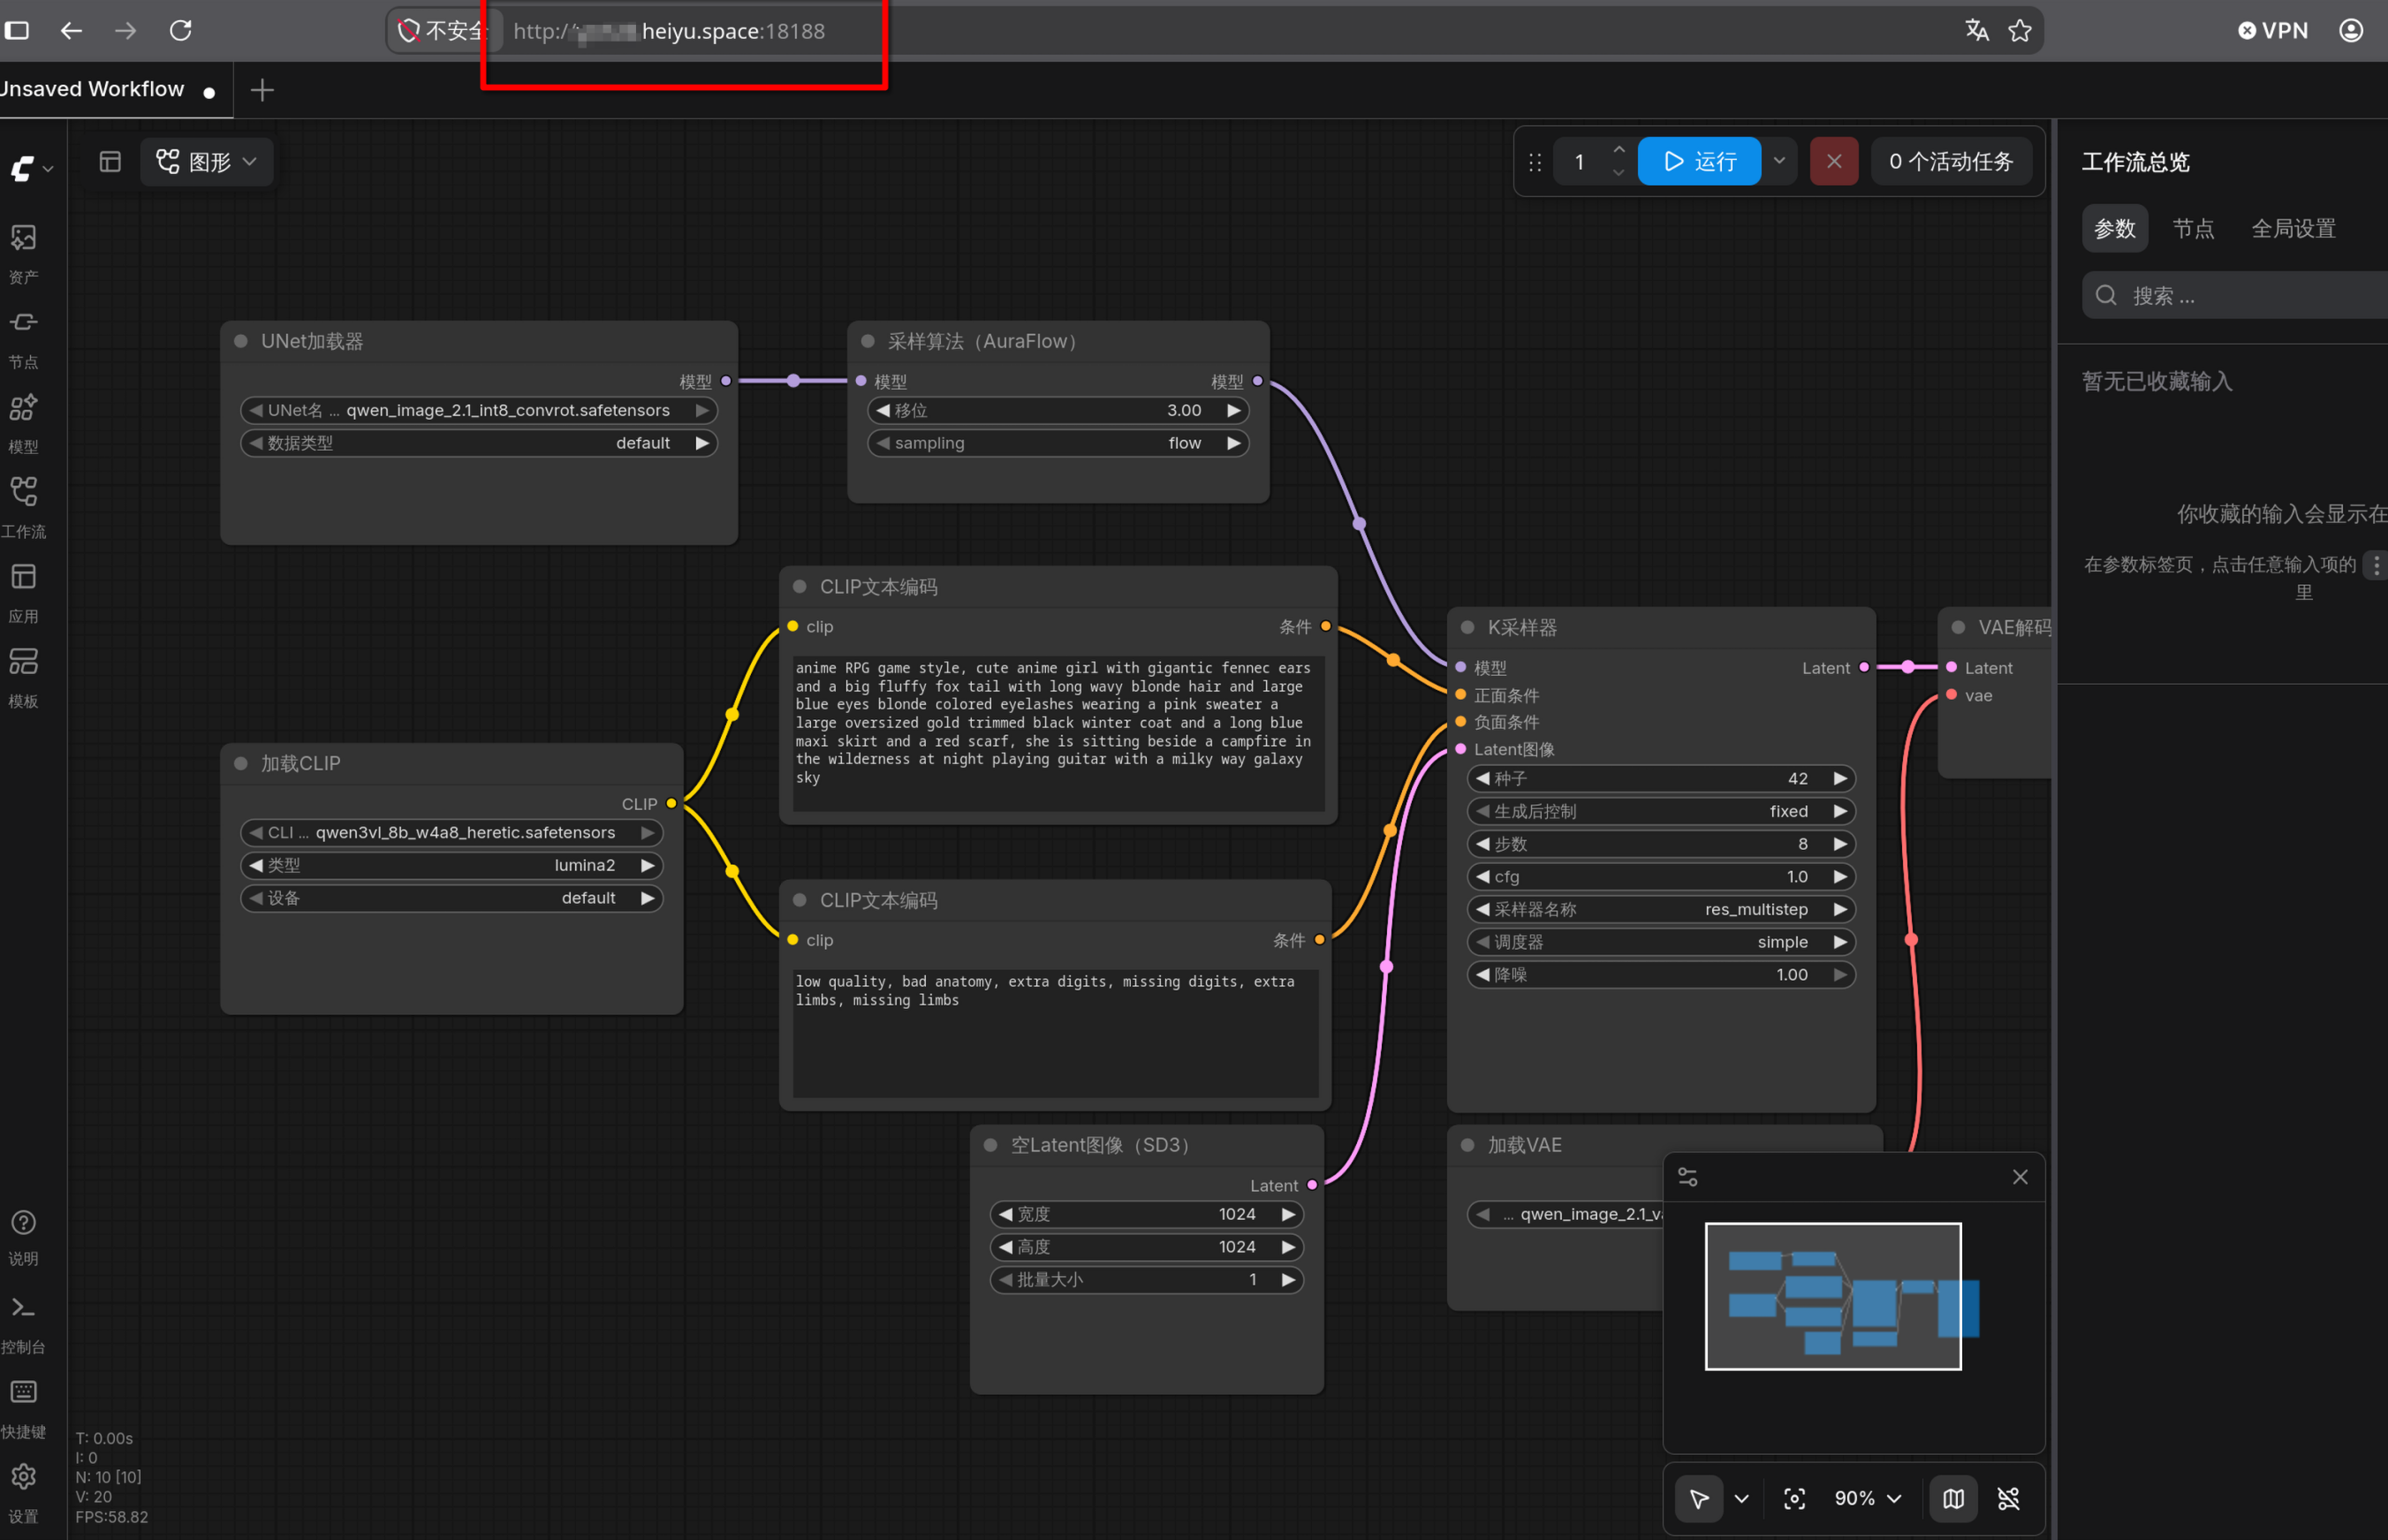Open the 工作流 workflows sidebar panel
Screen dimensions: 2388x1540
24,509
